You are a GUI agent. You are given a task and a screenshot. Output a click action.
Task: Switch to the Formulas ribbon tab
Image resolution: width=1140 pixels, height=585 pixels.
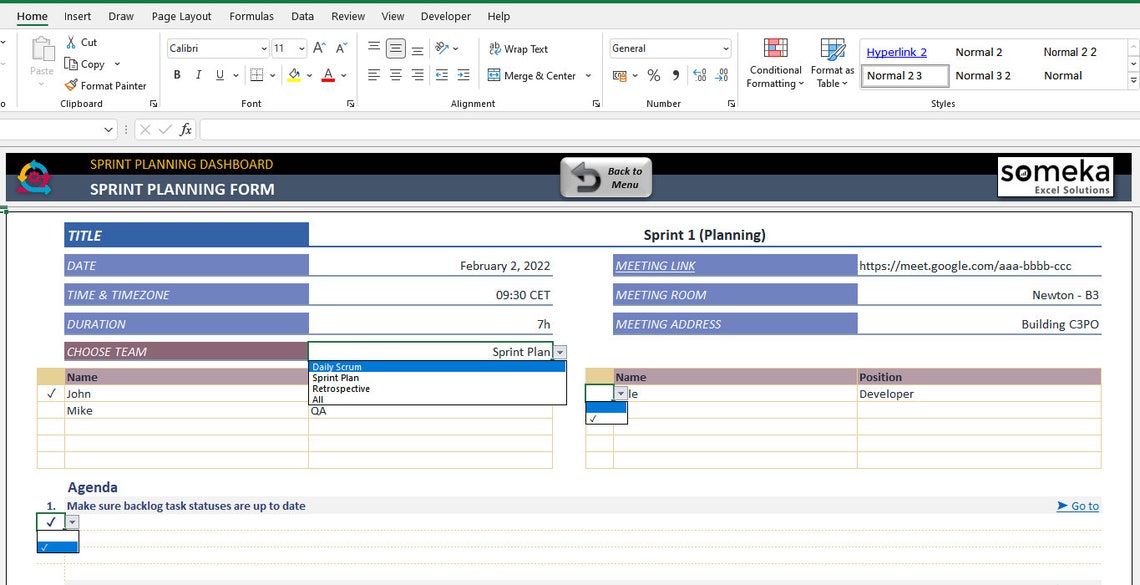(x=251, y=16)
